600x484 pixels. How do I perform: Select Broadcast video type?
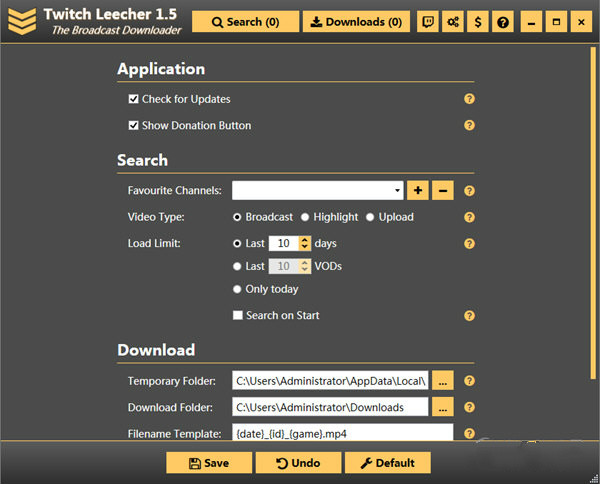tap(237, 217)
